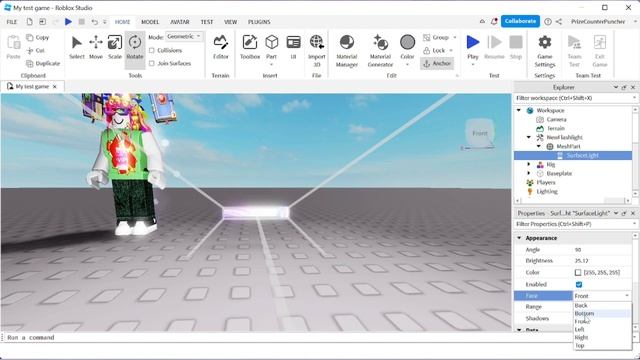Screen dimensions: 640x360
Task: Open the Terrain Editor
Action: [x=220, y=47]
